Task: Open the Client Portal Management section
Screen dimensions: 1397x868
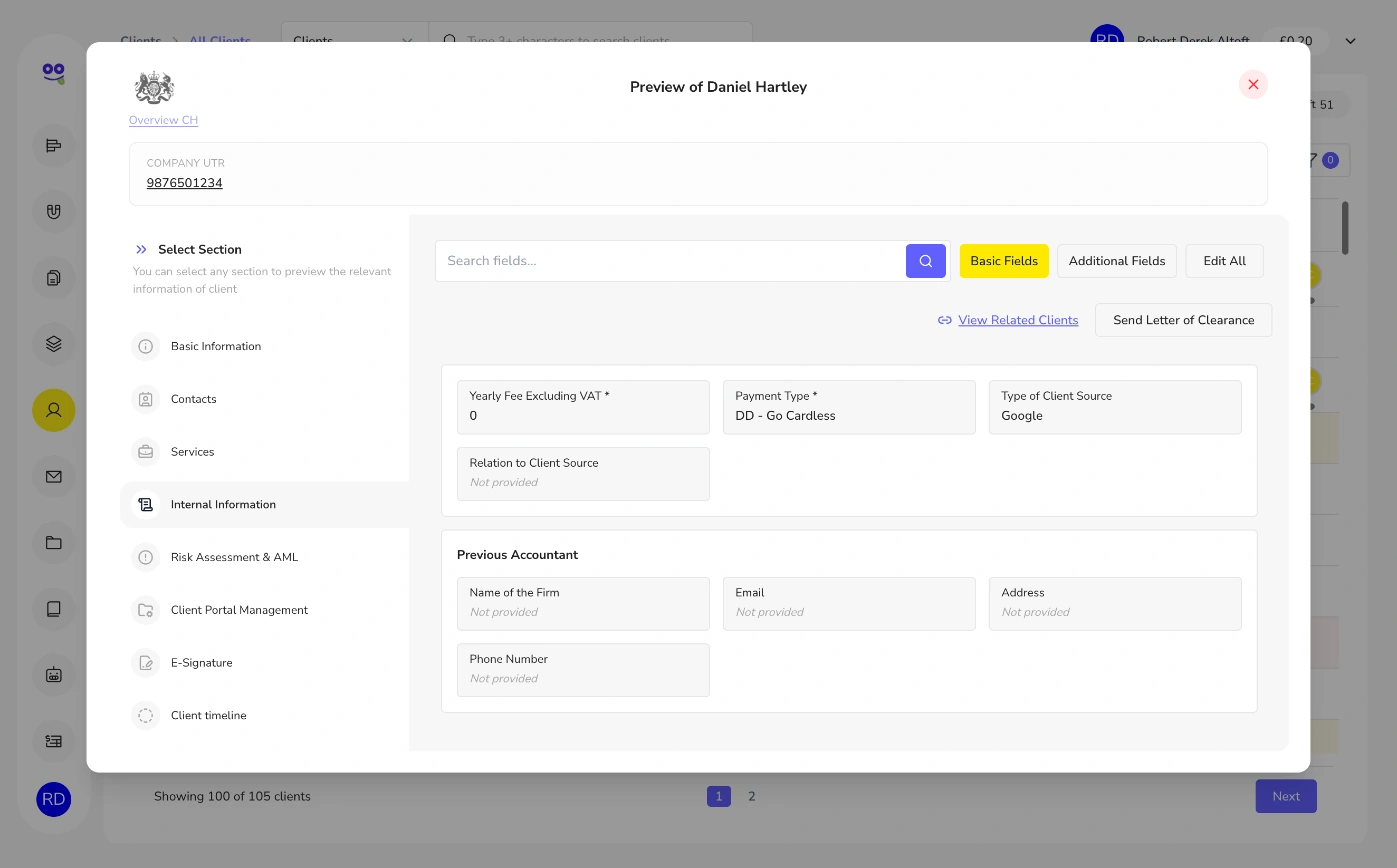Action: [264, 610]
